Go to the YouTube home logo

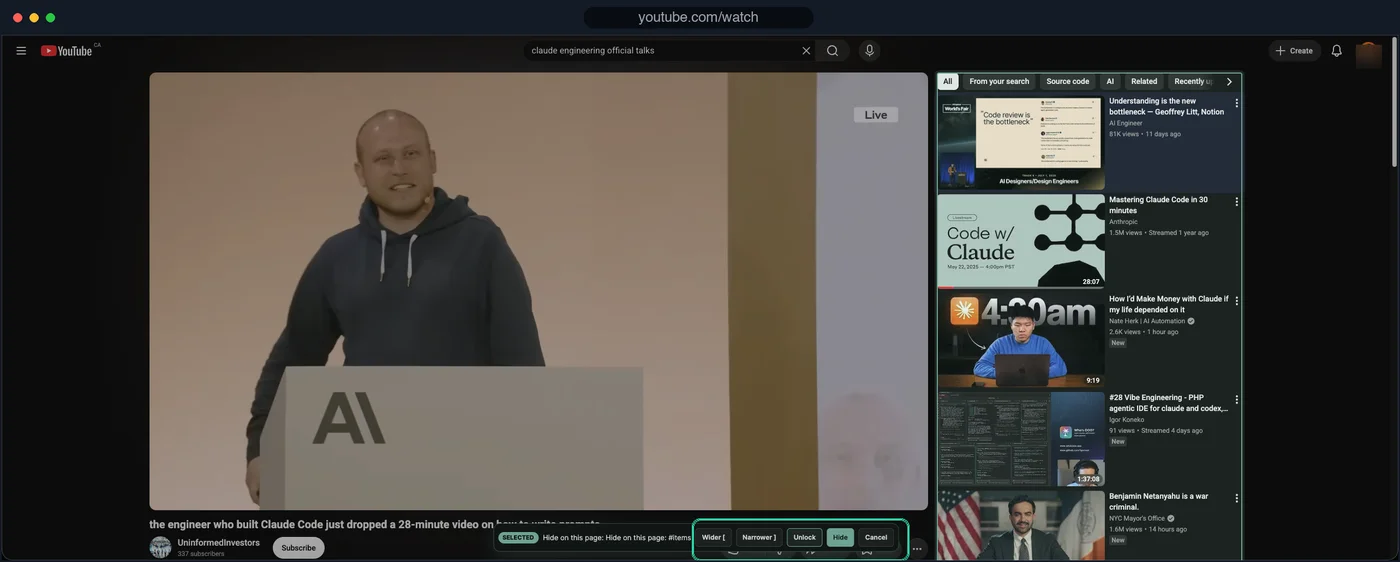pyautogui.click(x=66, y=51)
